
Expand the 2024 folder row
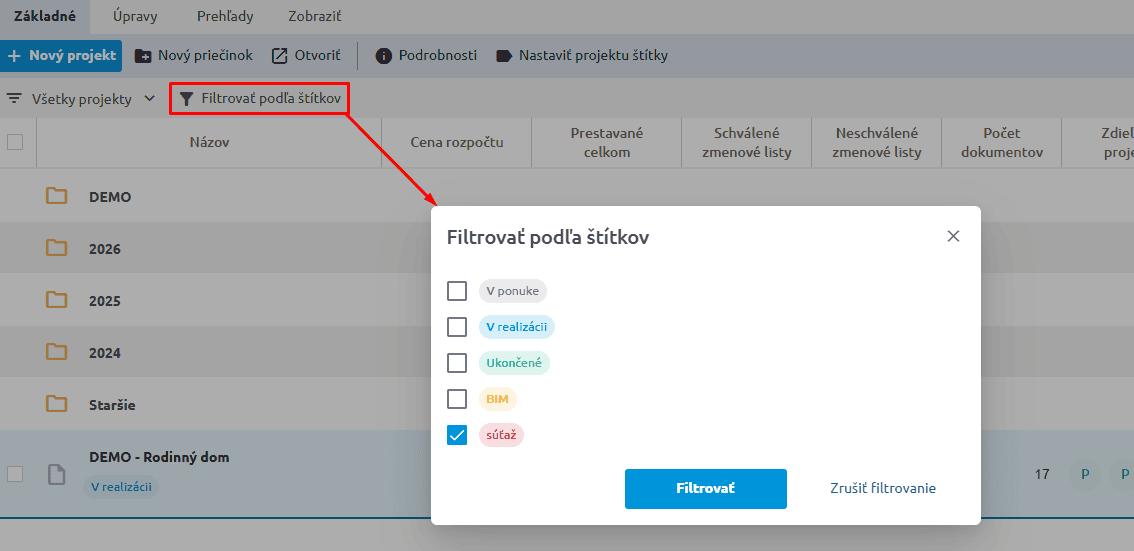[x=216, y=353]
